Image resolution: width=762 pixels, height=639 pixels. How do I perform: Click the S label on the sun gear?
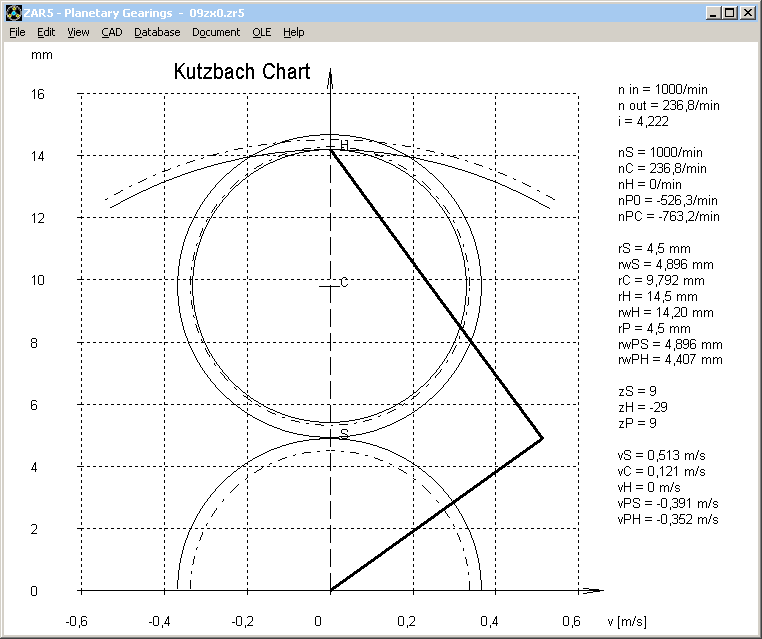pos(344,434)
